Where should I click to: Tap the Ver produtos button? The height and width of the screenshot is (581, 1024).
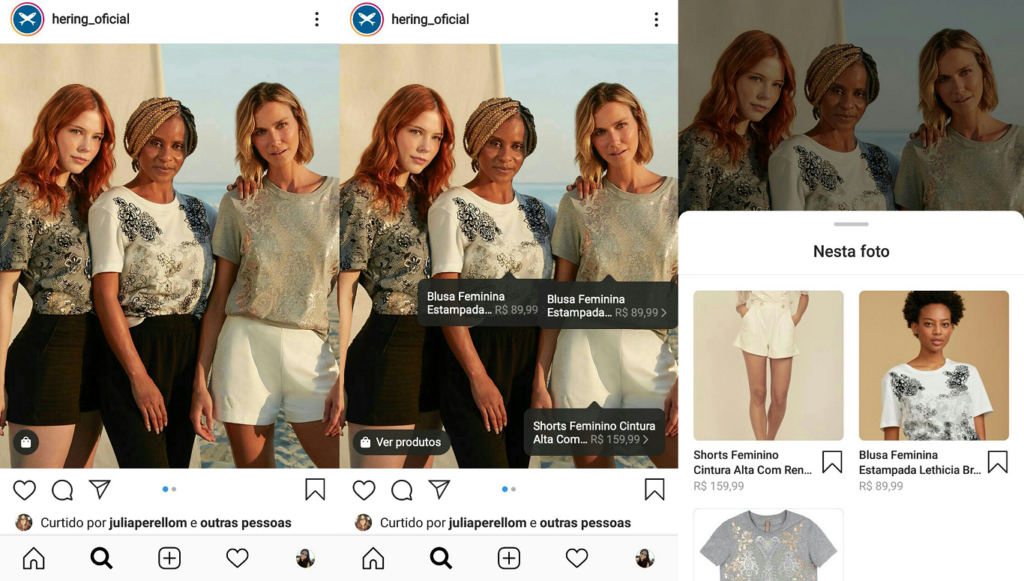coord(400,441)
